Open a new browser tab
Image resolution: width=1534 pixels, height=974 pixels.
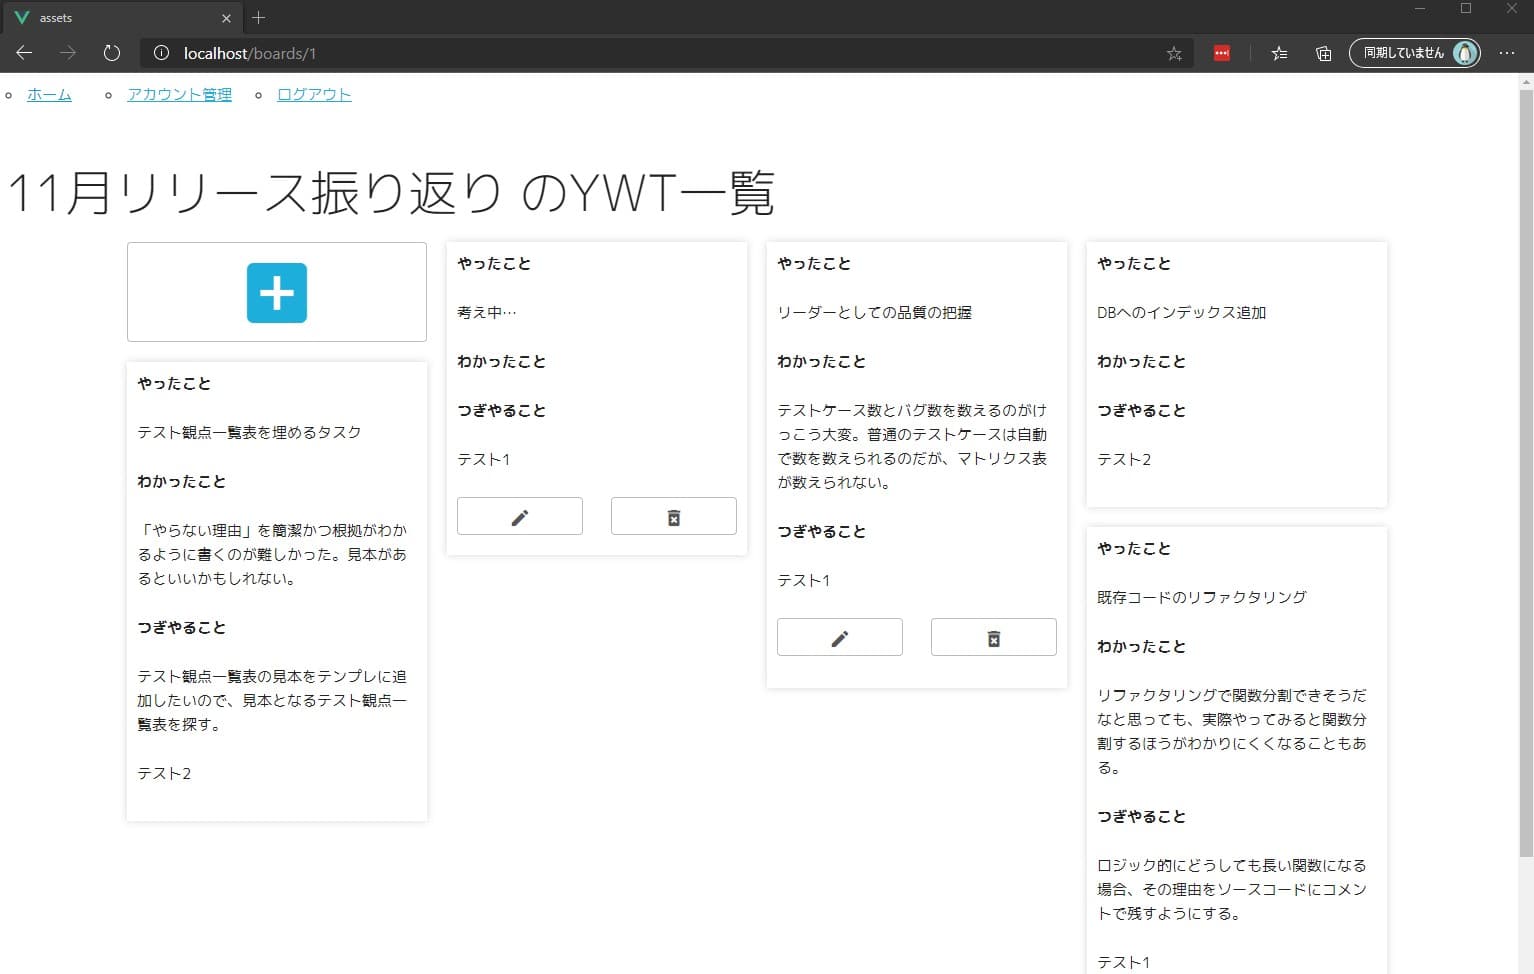(258, 17)
